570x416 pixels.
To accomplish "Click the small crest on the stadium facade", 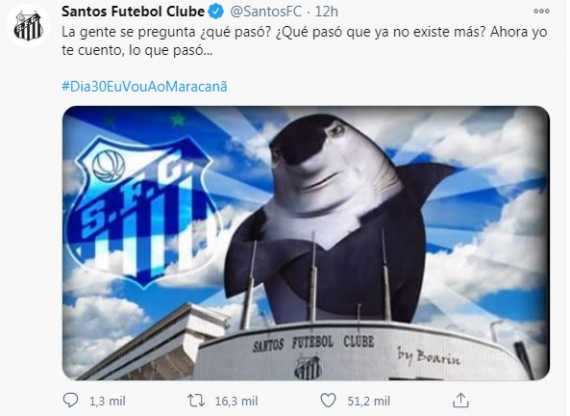I will 308,367.
